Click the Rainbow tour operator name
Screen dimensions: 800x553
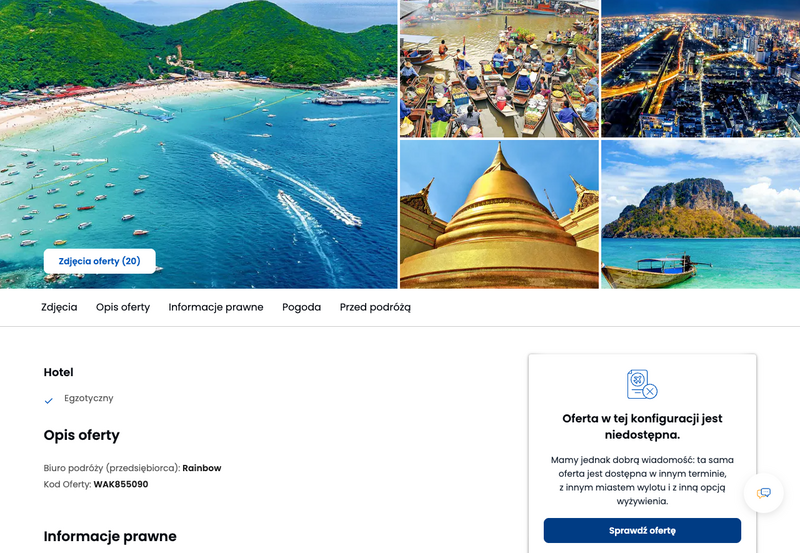(x=202, y=468)
